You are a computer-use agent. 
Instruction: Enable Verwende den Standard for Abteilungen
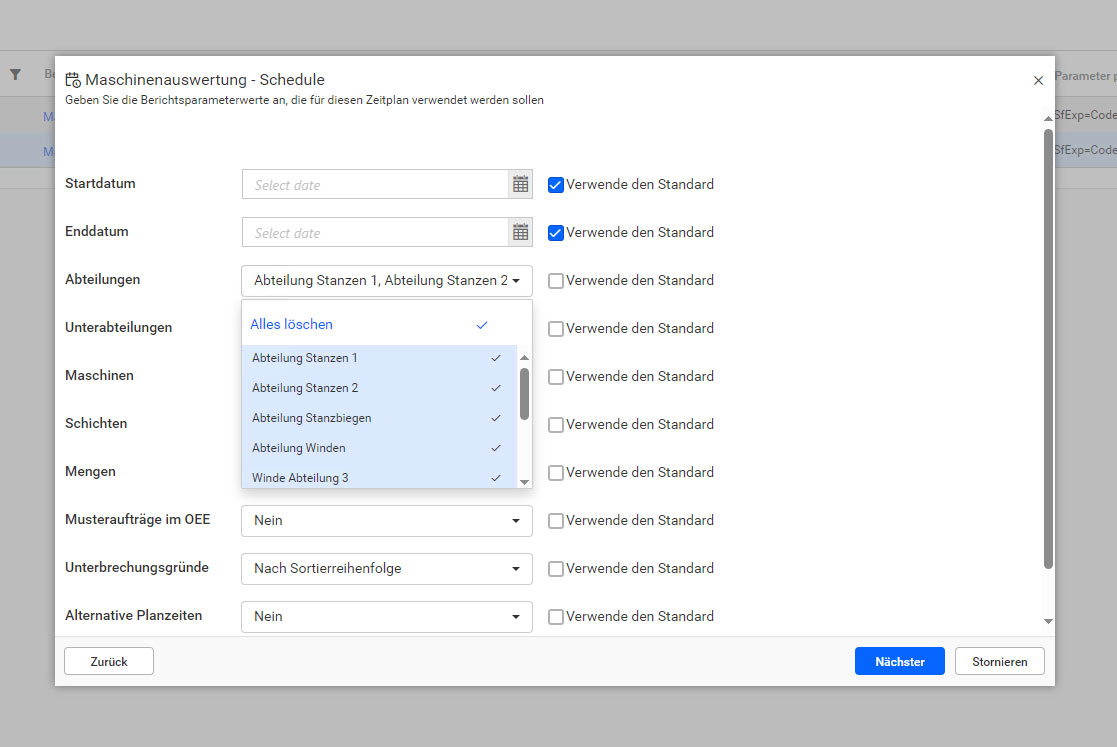click(556, 280)
